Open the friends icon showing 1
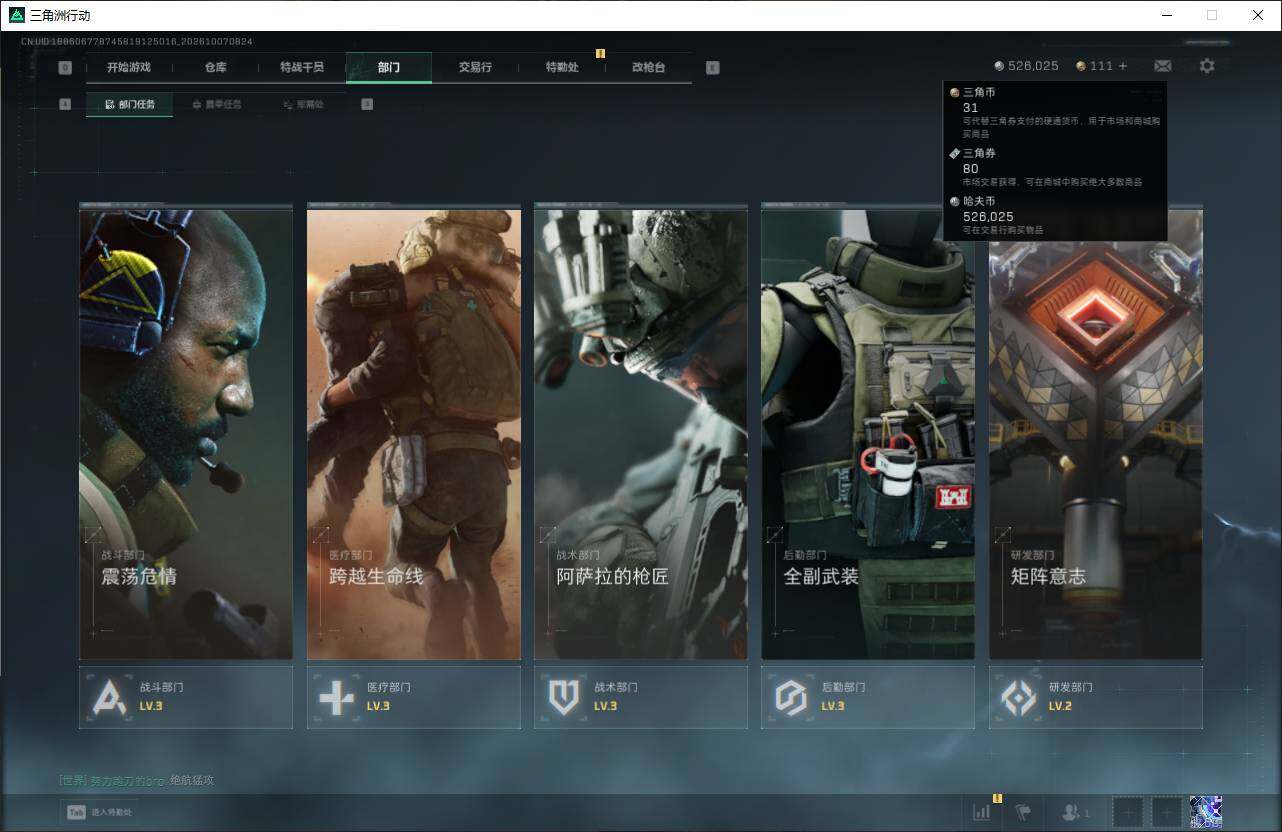This screenshot has width=1282, height=832. pyautogui.click(x=1076, y=813)
